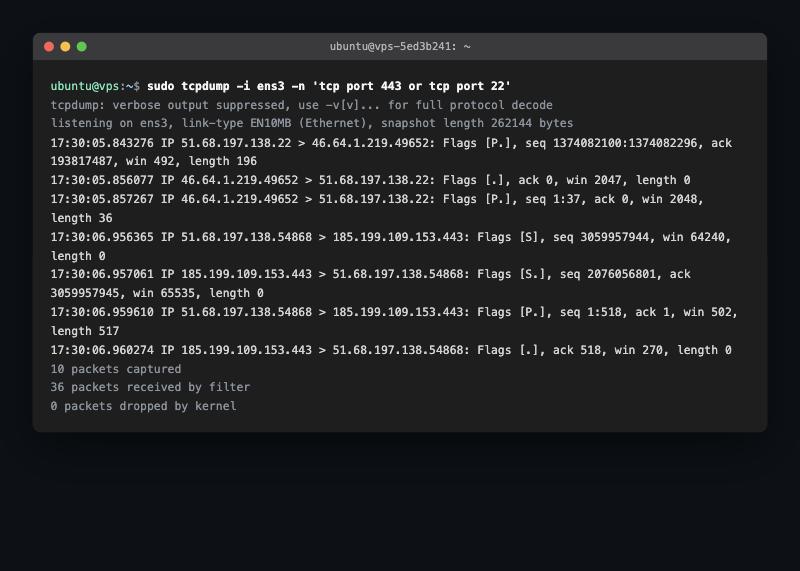
Task: Click '36 packets received by filter'
Action: (x=150, y=387)
